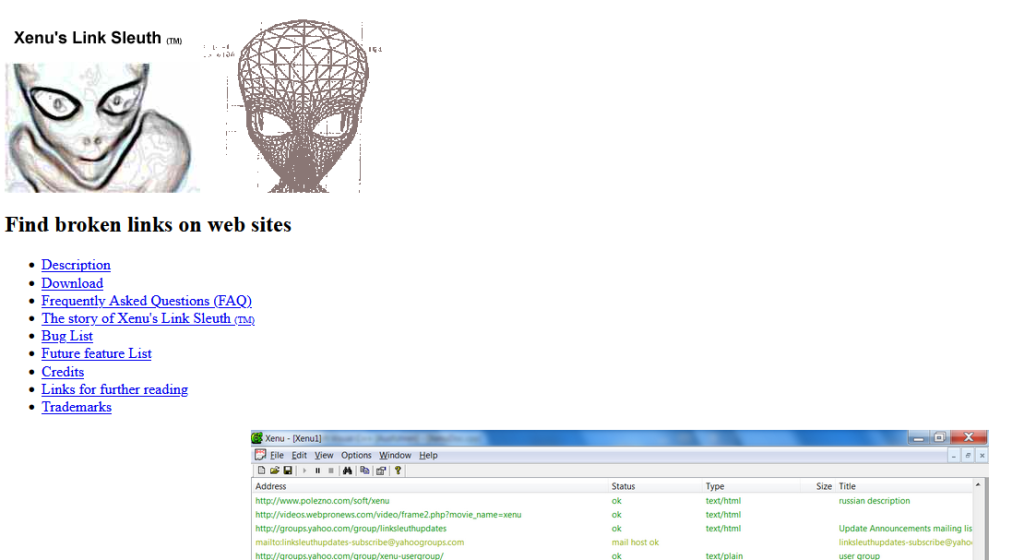Click the Pause icon in Xenu toolbar
The width and height of the screenshot is (1024, 560).
tap(318, 471)
